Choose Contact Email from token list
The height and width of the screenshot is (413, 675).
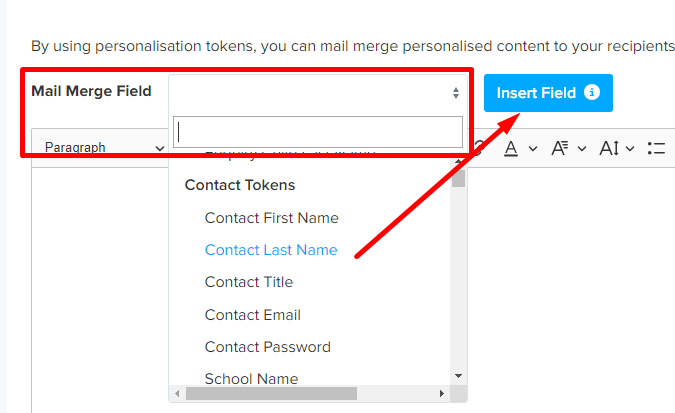[x=253, y=315]
